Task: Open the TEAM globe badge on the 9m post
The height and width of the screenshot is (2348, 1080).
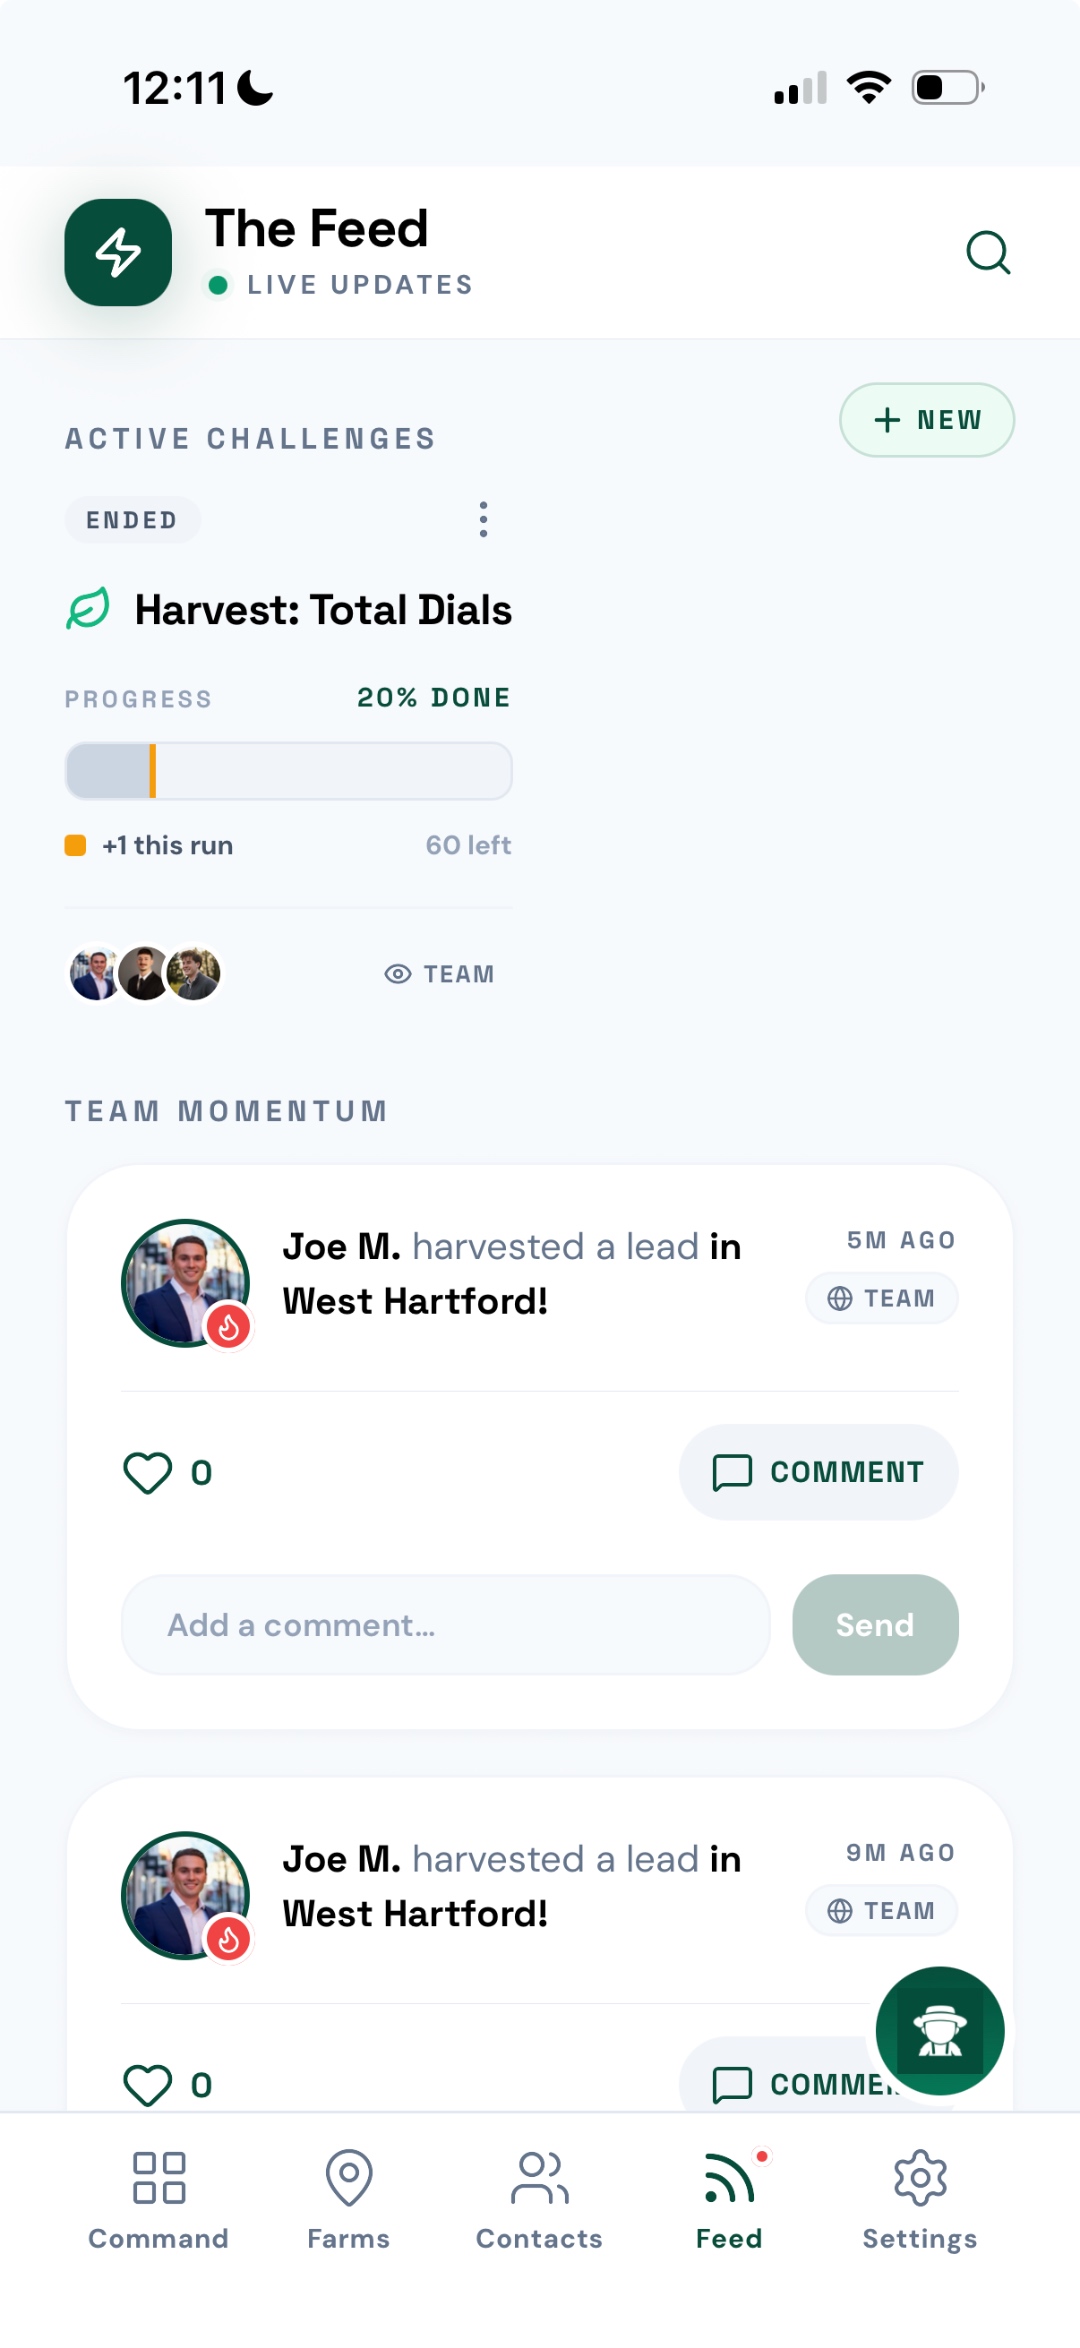Action: coord(881,1909)
